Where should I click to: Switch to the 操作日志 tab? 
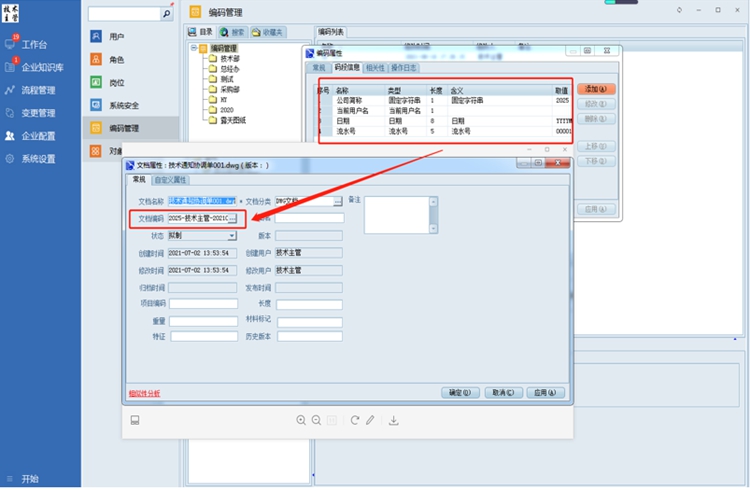[404, 68]
